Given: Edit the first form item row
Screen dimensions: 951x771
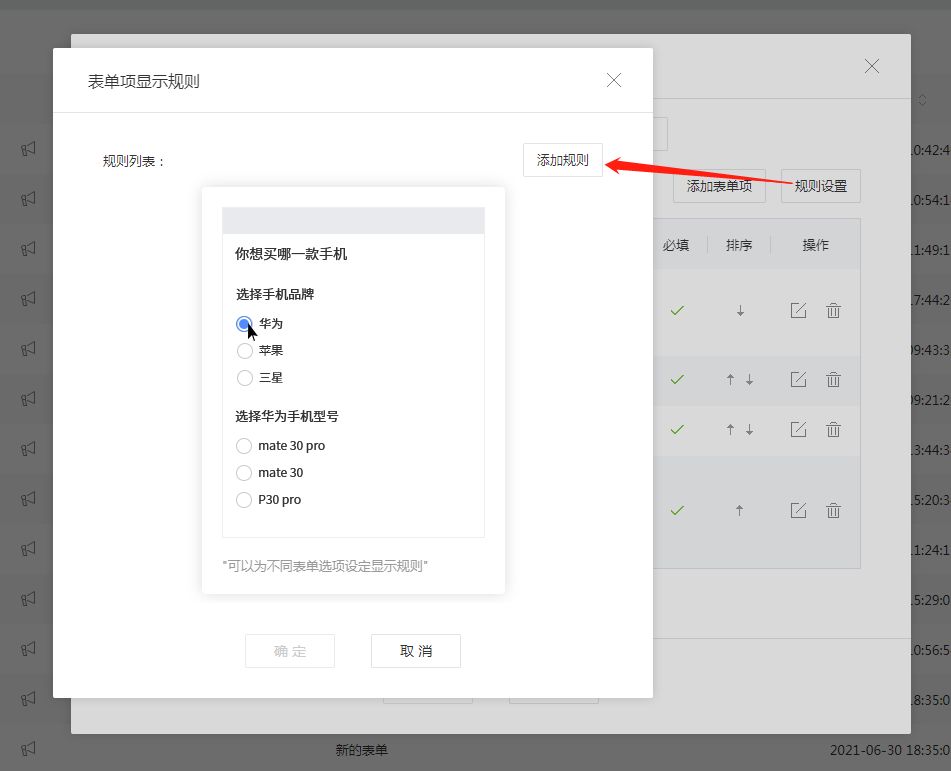Looking at the screenshot, I should 799,311.
